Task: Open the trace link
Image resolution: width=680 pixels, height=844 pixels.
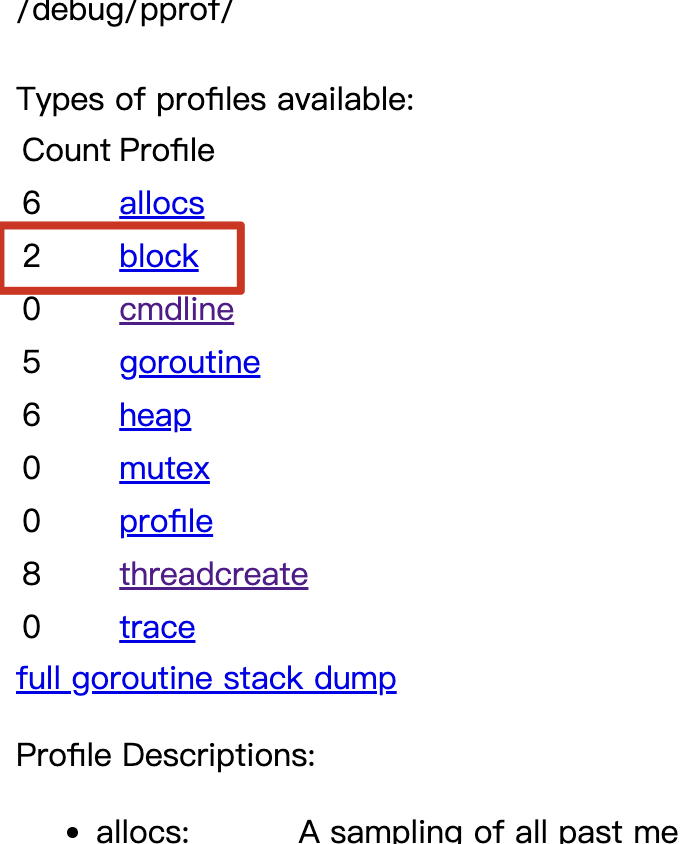Action: [x=157, y=627]
